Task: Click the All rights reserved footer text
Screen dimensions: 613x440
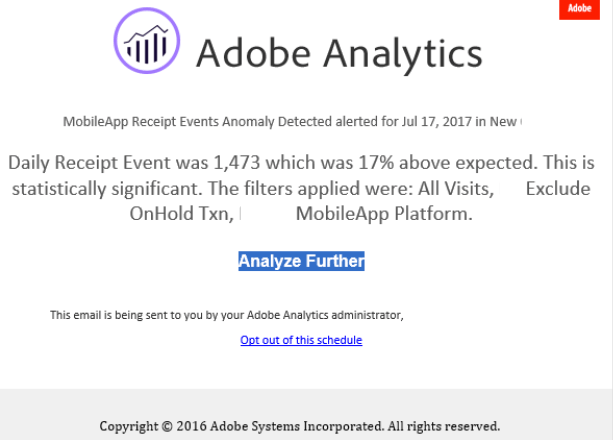Action: 444,426
